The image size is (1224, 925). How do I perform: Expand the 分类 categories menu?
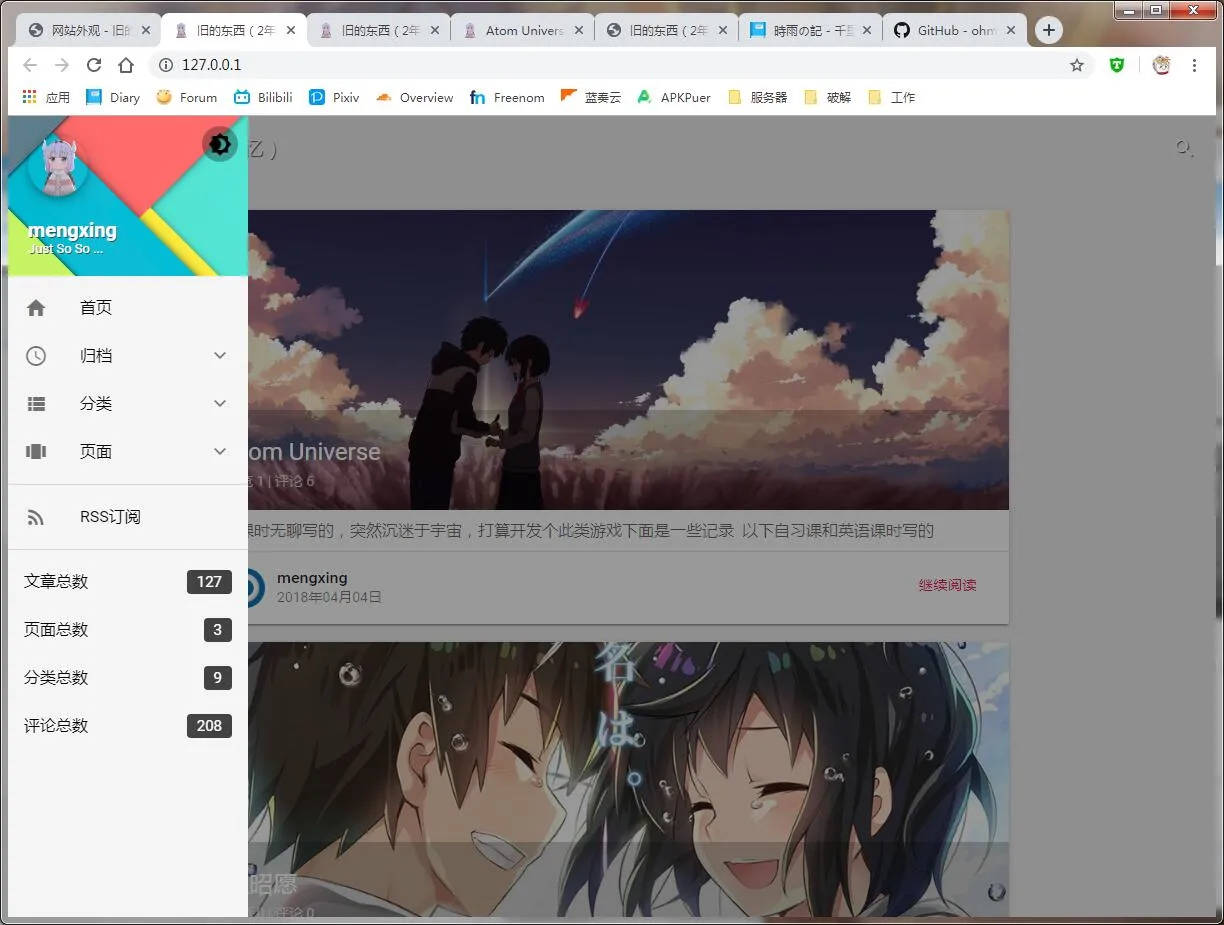[x=219, y=403]
